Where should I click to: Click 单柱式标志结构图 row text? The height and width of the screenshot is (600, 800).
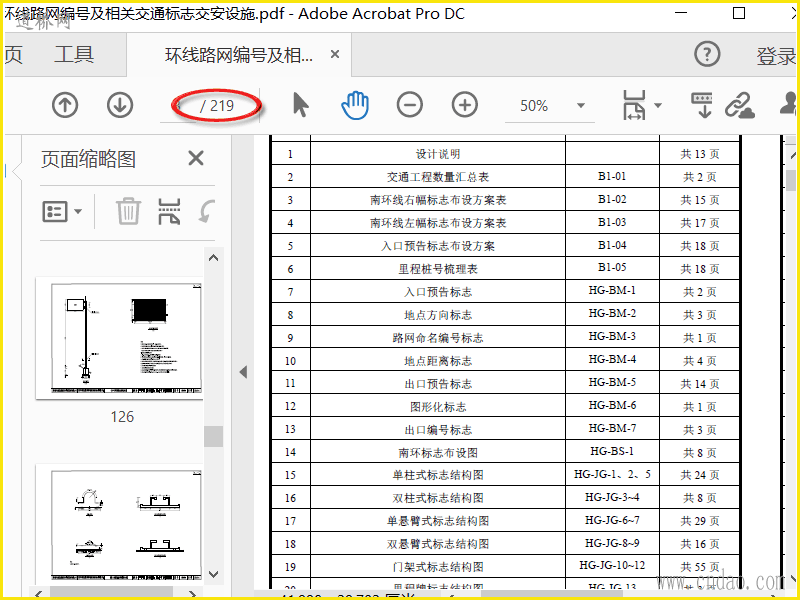(438, 475)
